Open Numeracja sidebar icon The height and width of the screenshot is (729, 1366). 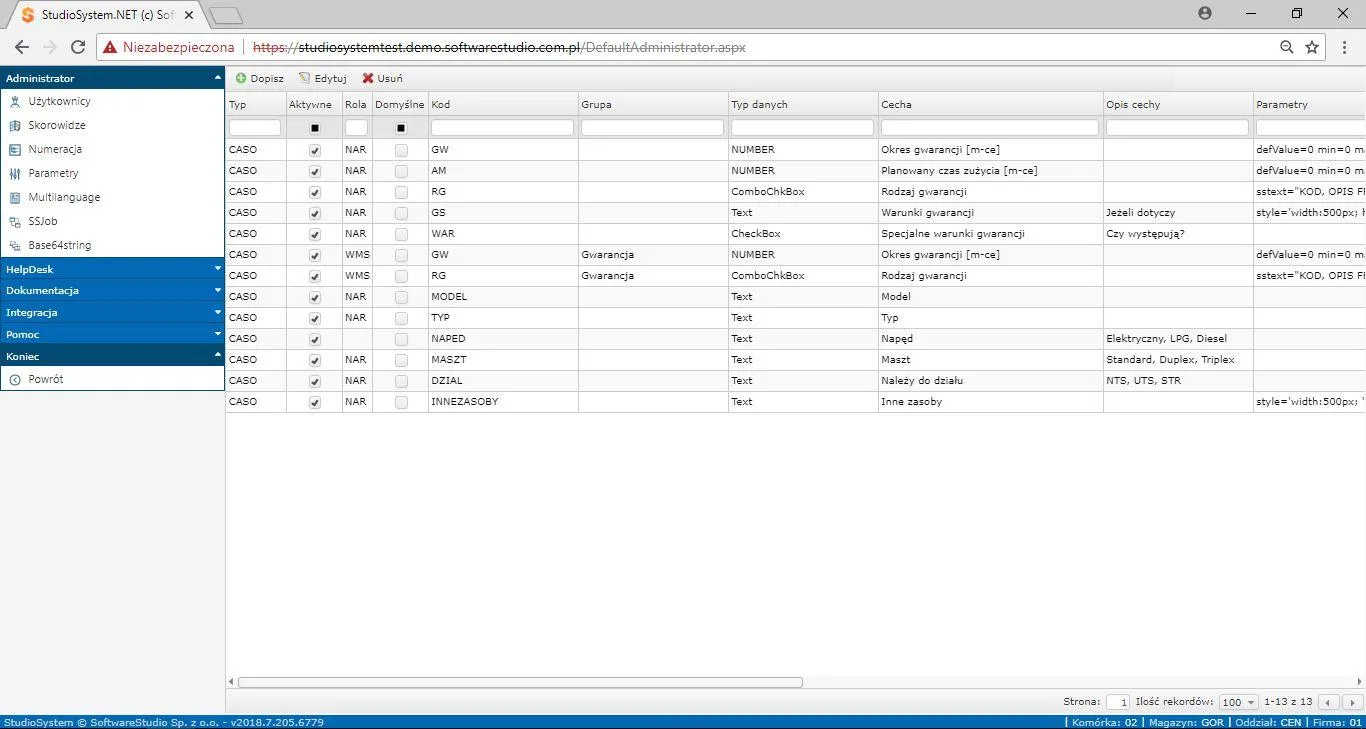pyautogui.click(x=15, y=149)
